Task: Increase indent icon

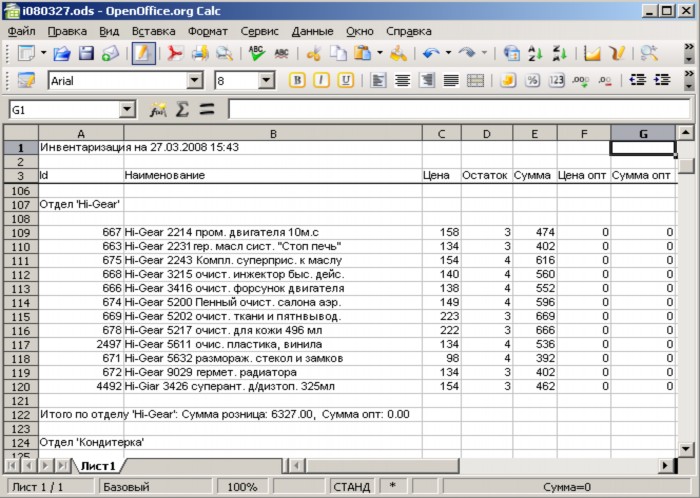Action: point(662,81)
